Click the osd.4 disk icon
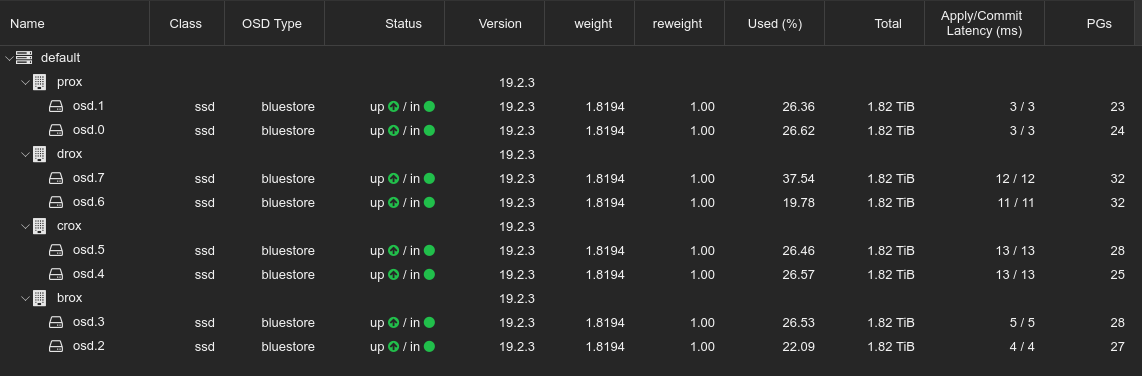Image resolution: width=1142 pixels, height=376 pixels. (x=56, y=275)
